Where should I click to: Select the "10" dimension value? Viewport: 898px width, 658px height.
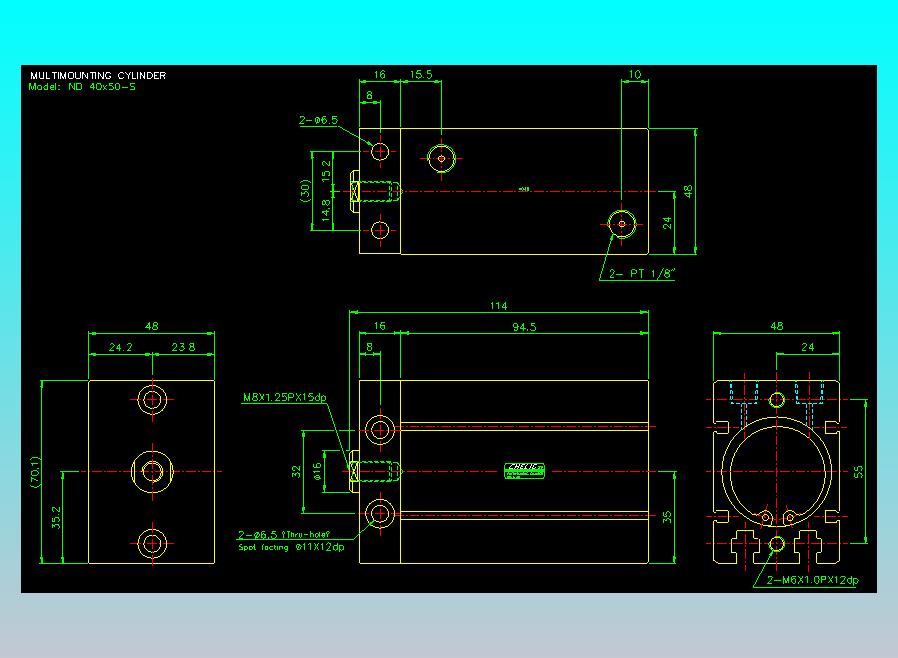(635, 74)
